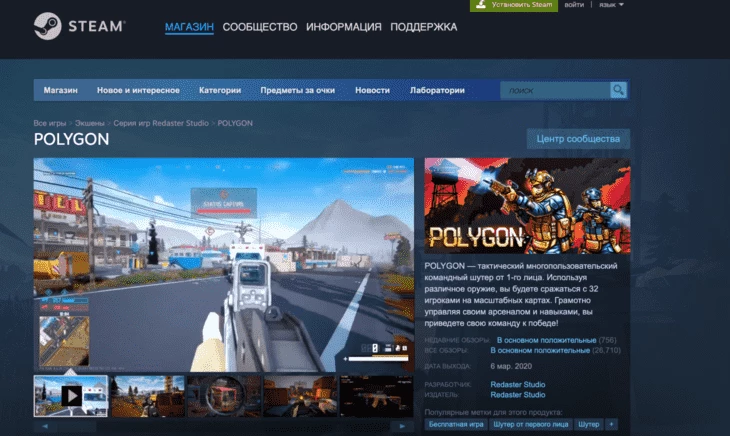730x436 pixels.
Task: Select the third thumbnail with scope view
Action: (x=224, y=396)
